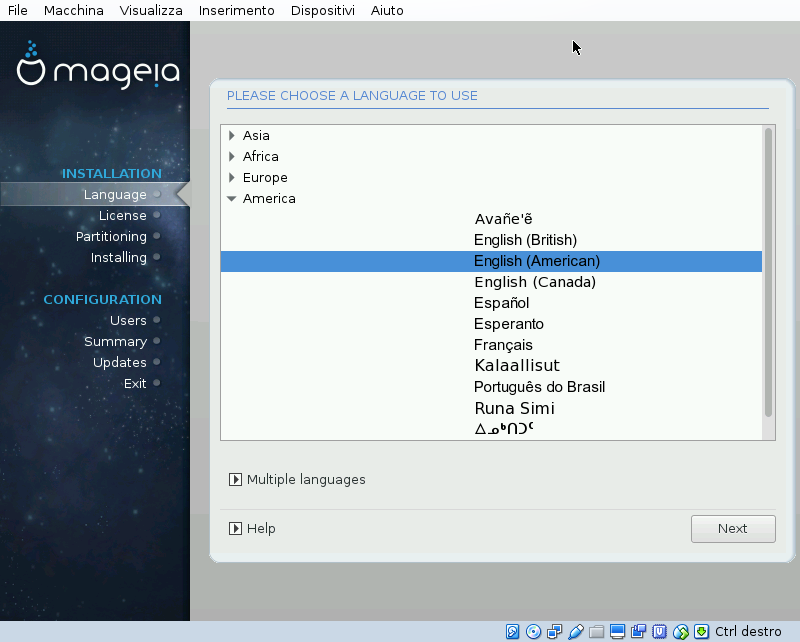The height and width of the screenshot is (642, 800).
Task: Click the Next button
Action: [733, 529]
